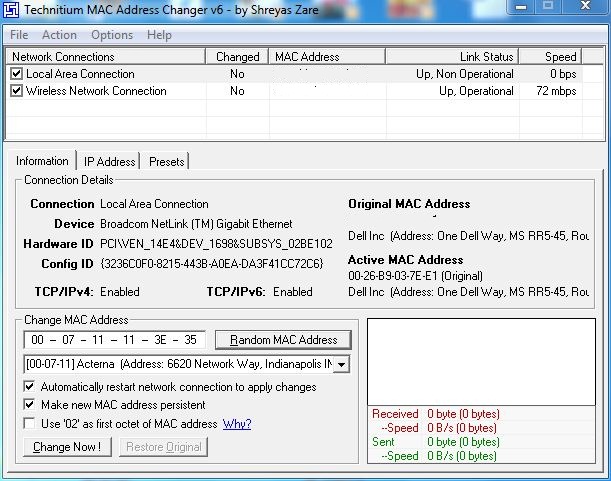Click the MAC address input field
Image resolution: width=611 pixels, height=481 pixels.
(114, 340)
